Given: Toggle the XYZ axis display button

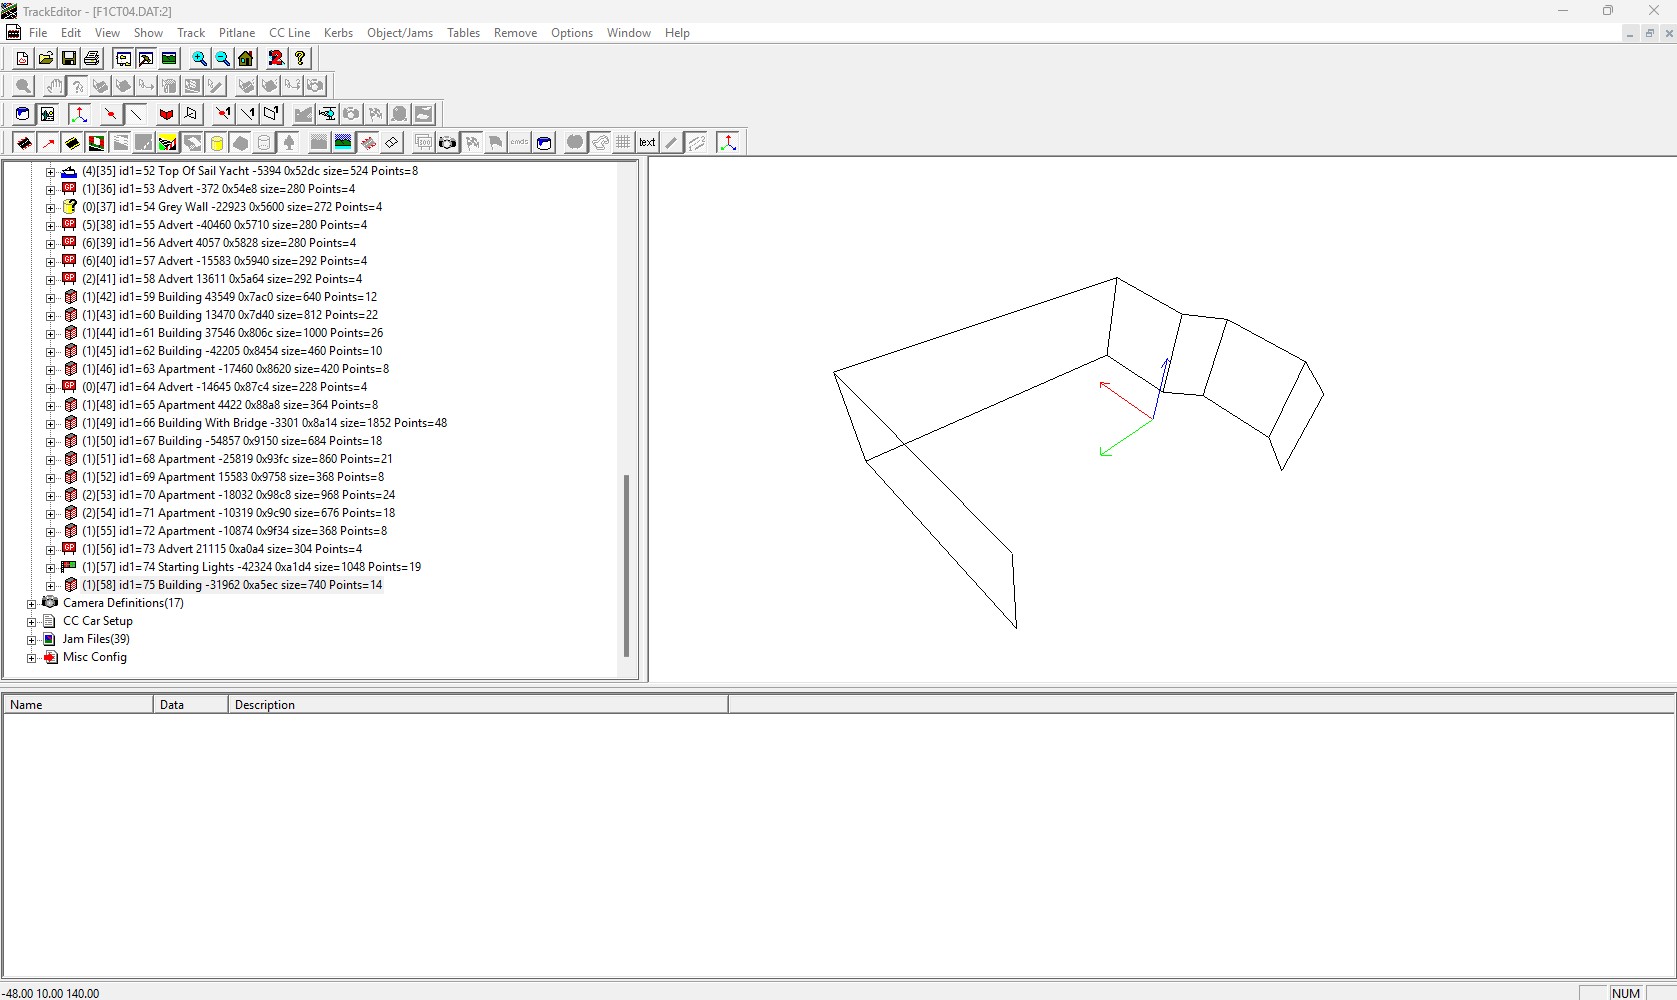Looking at the screenshot, I should 728,142.
